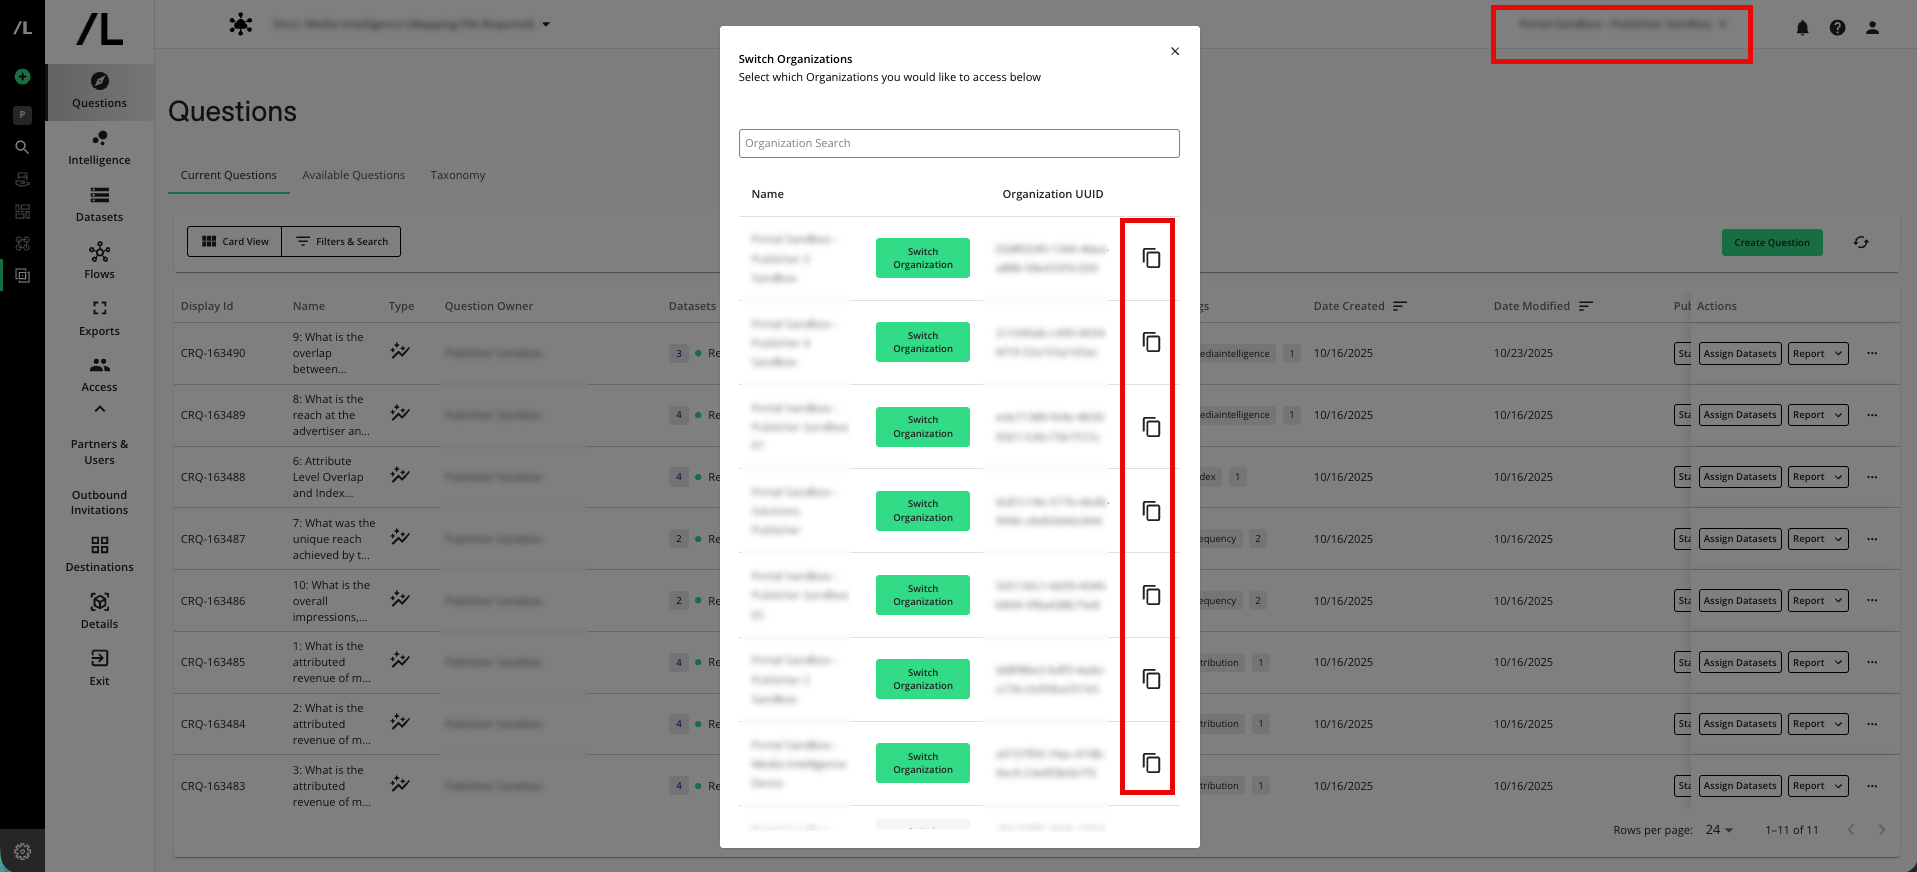This screenshot has height=872, width=1917.
Task: Expand the Report dropdown for CRQ-163490
Action: pyautogui.click(x=1817, y=353)
